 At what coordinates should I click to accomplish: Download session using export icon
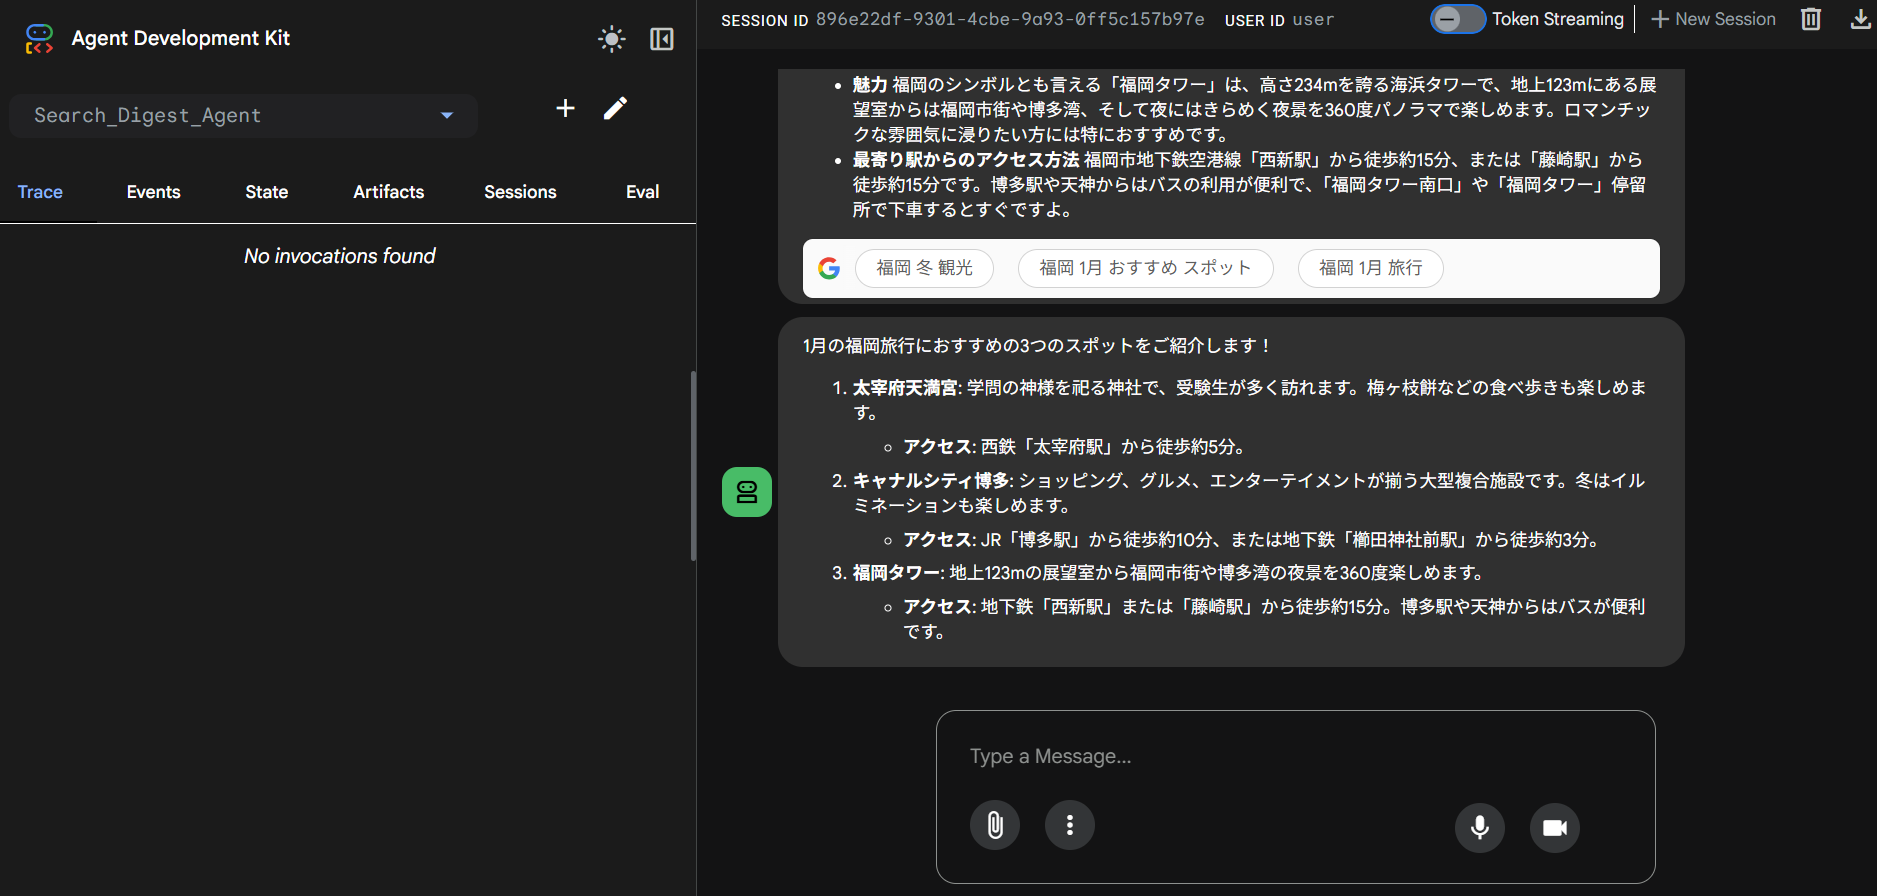tap(1860, 19)
